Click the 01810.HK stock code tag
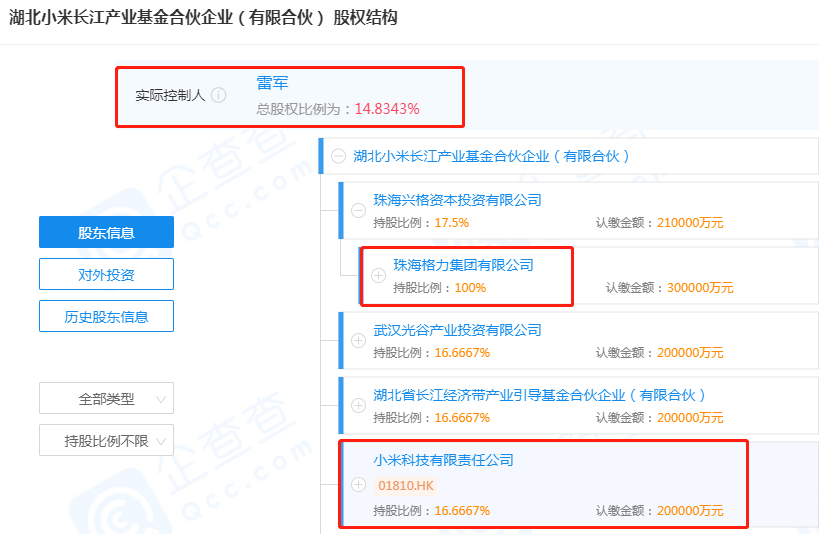Screen dimensions: 819x534 point(406,486)
